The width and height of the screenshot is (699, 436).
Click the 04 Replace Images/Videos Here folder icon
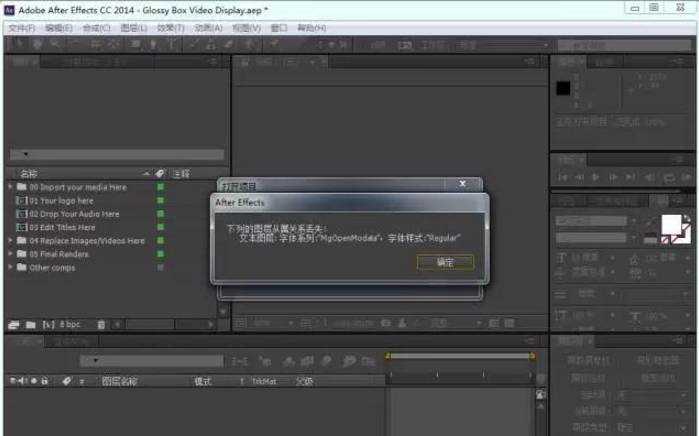pos(21,240)
